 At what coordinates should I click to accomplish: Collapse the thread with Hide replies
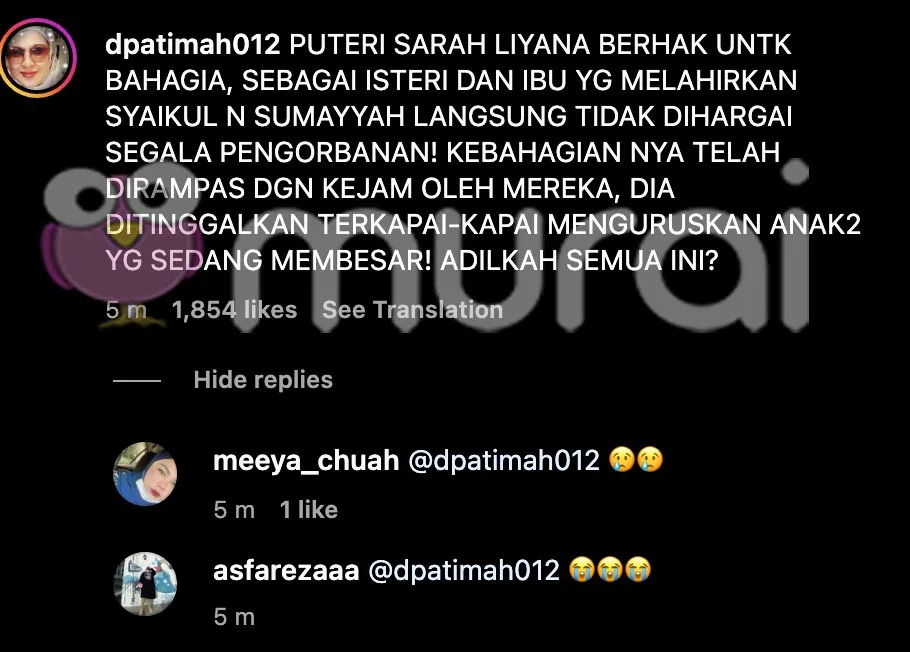coord(263,380)
